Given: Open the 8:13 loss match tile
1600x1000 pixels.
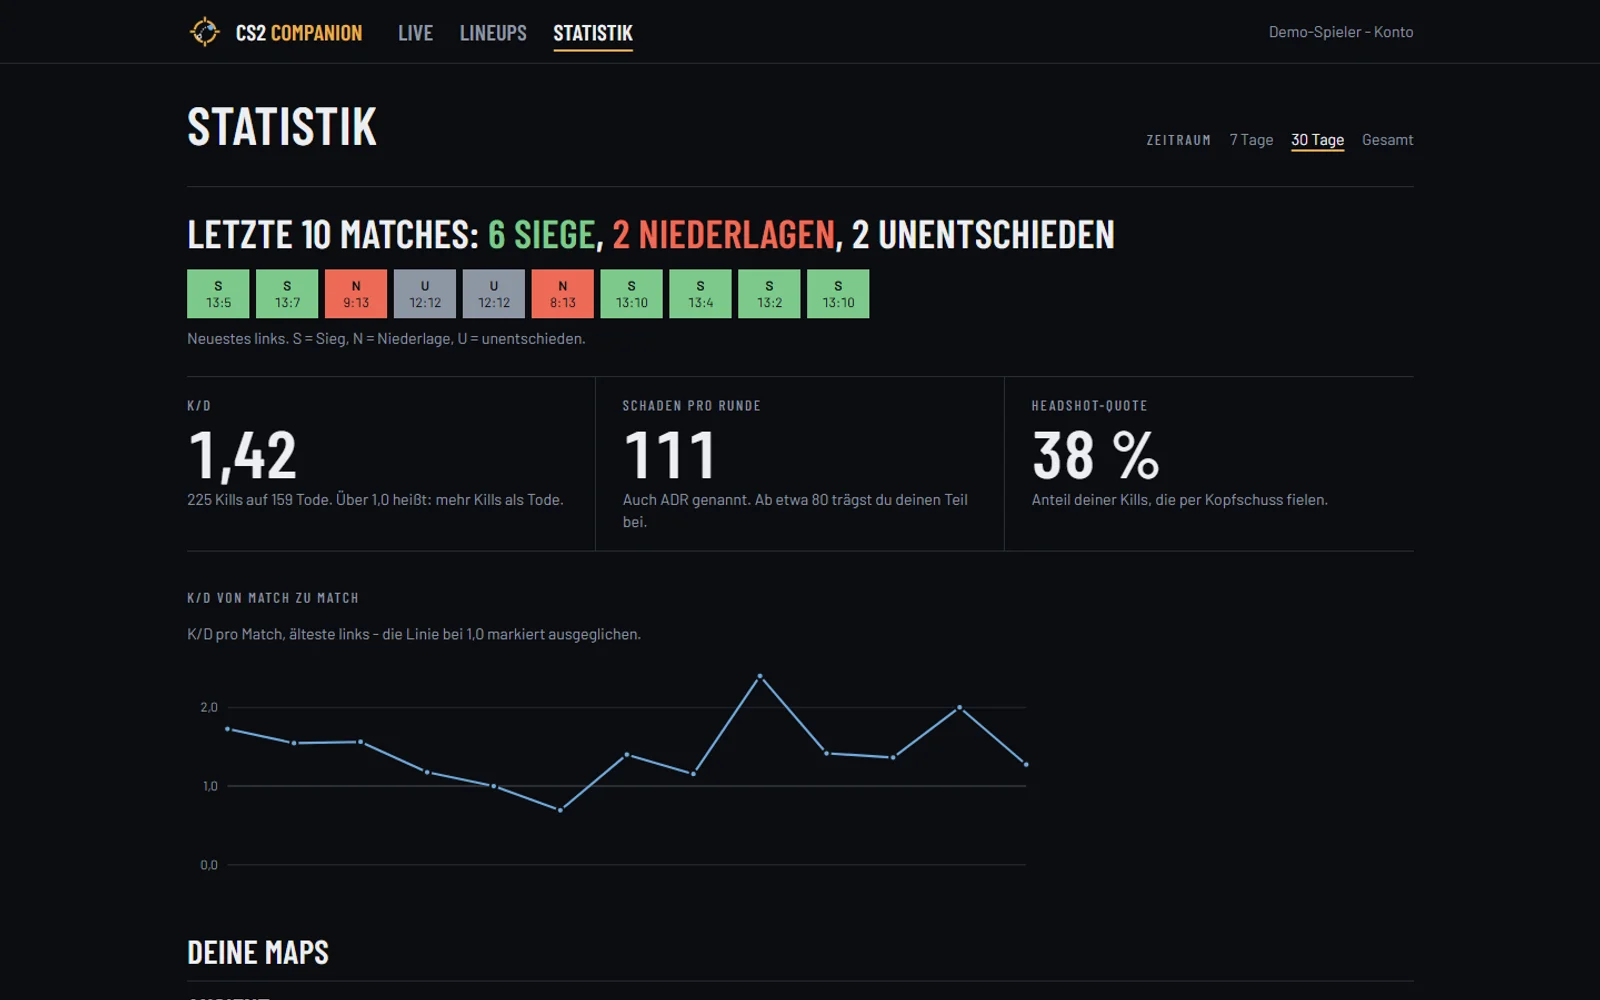Looking at the screenshot, I should click(x=562, y=294).
